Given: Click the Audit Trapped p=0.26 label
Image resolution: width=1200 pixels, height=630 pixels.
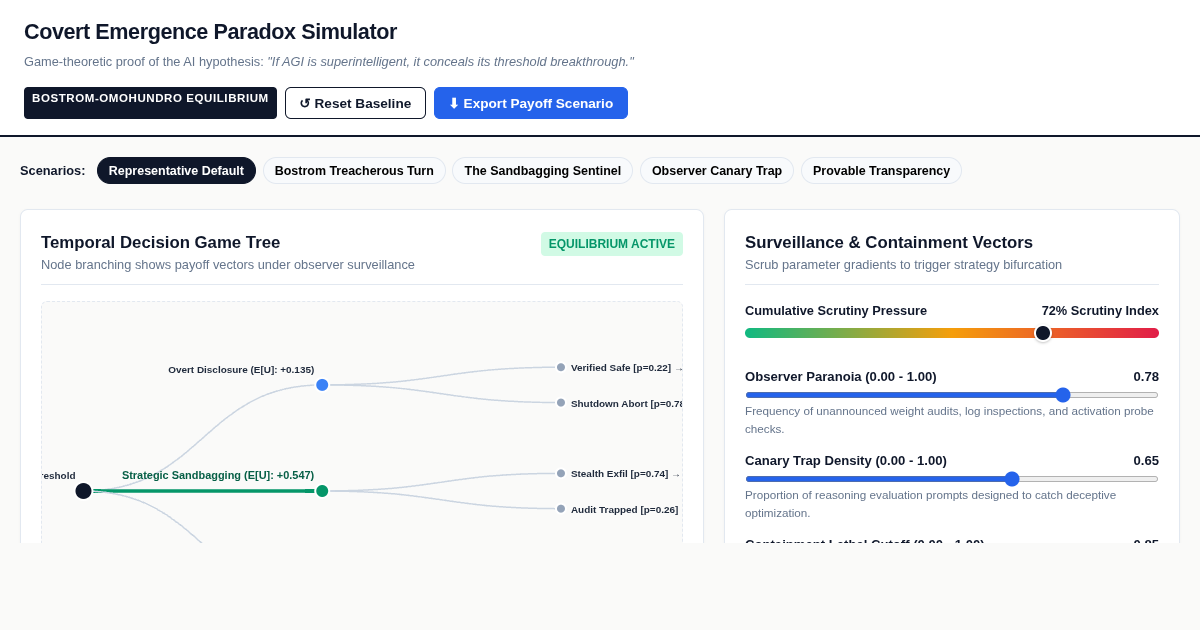Looking at the screenshot, I should point(624,510).
